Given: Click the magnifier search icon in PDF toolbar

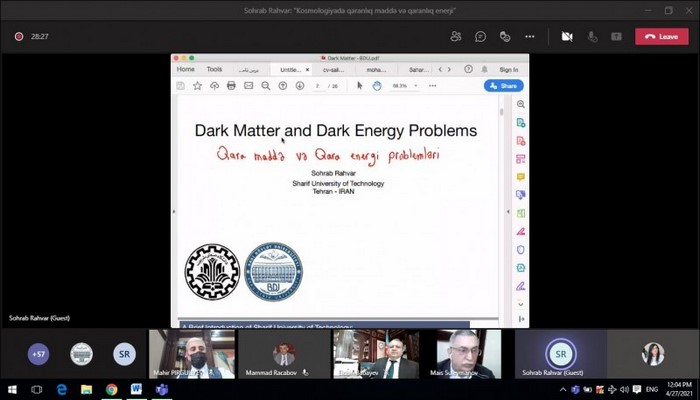Looking at the screenshot, I should [x=265, y=86].
